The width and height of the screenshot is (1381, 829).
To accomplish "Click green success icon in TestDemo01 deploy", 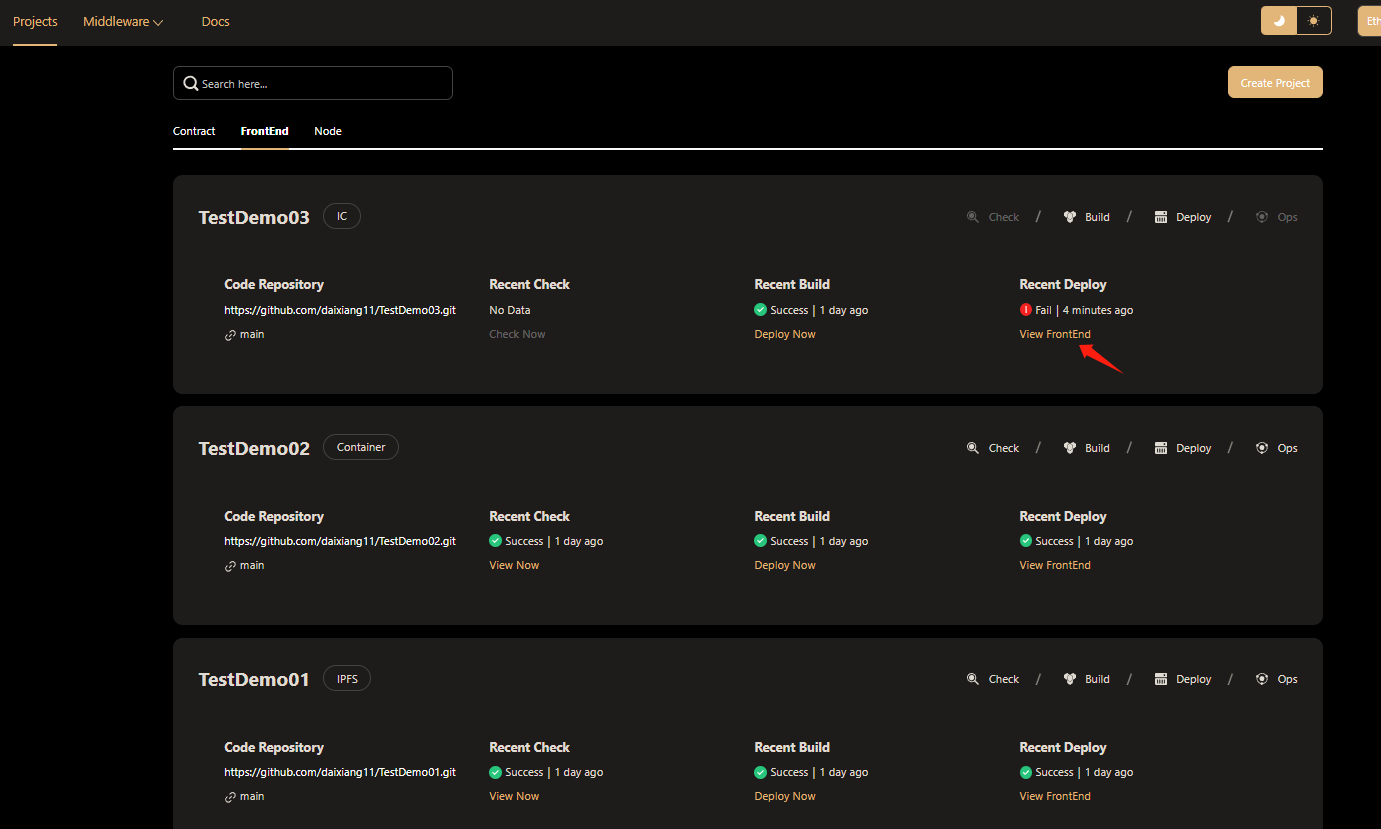I will click(1025, 772).
